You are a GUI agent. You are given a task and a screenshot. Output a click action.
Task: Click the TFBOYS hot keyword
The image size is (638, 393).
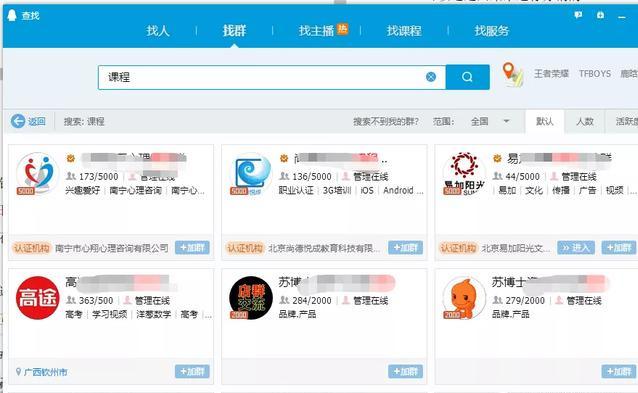(595, 74)
